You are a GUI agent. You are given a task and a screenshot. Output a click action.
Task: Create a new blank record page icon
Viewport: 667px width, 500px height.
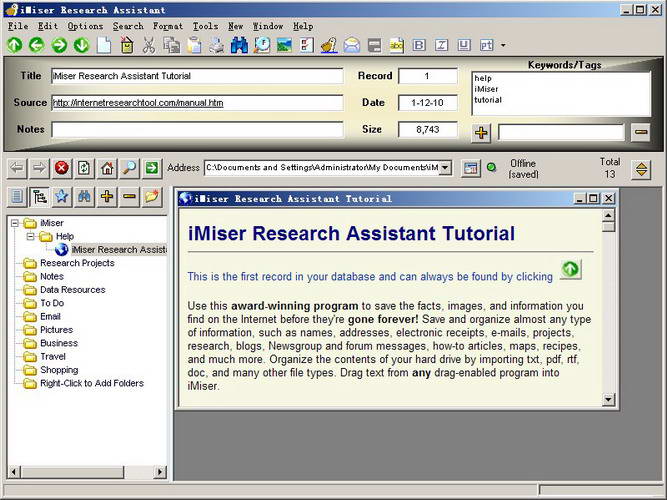point(104,45)
